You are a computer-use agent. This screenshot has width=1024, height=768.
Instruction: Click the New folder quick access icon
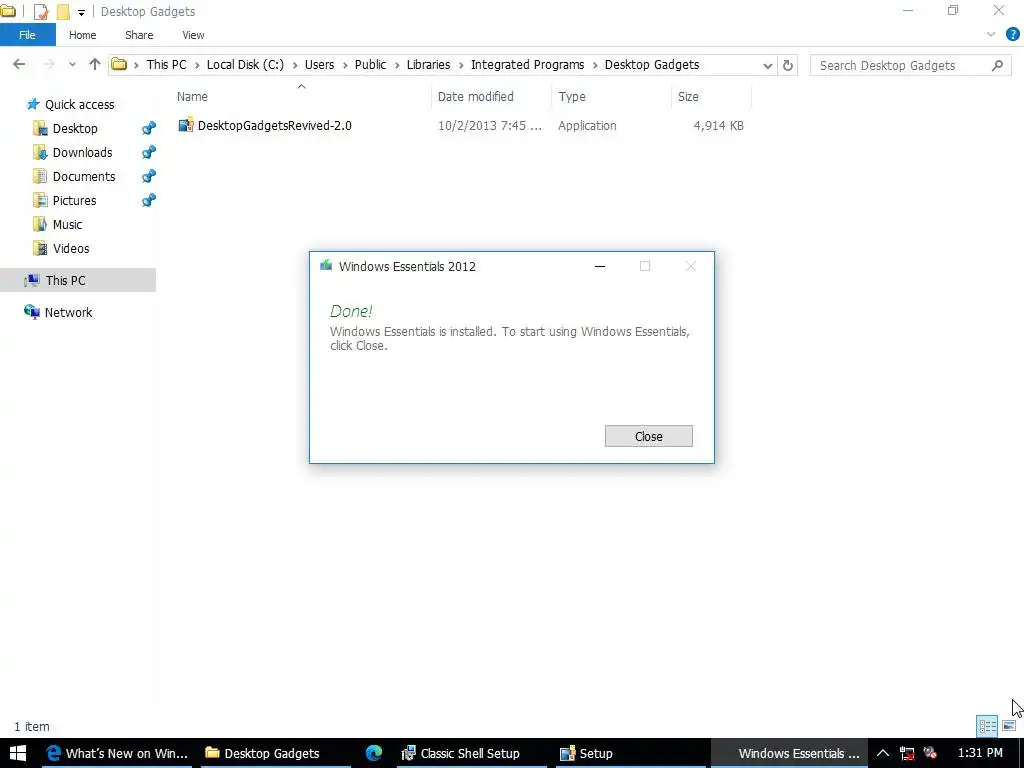click(x=63, y=11)
